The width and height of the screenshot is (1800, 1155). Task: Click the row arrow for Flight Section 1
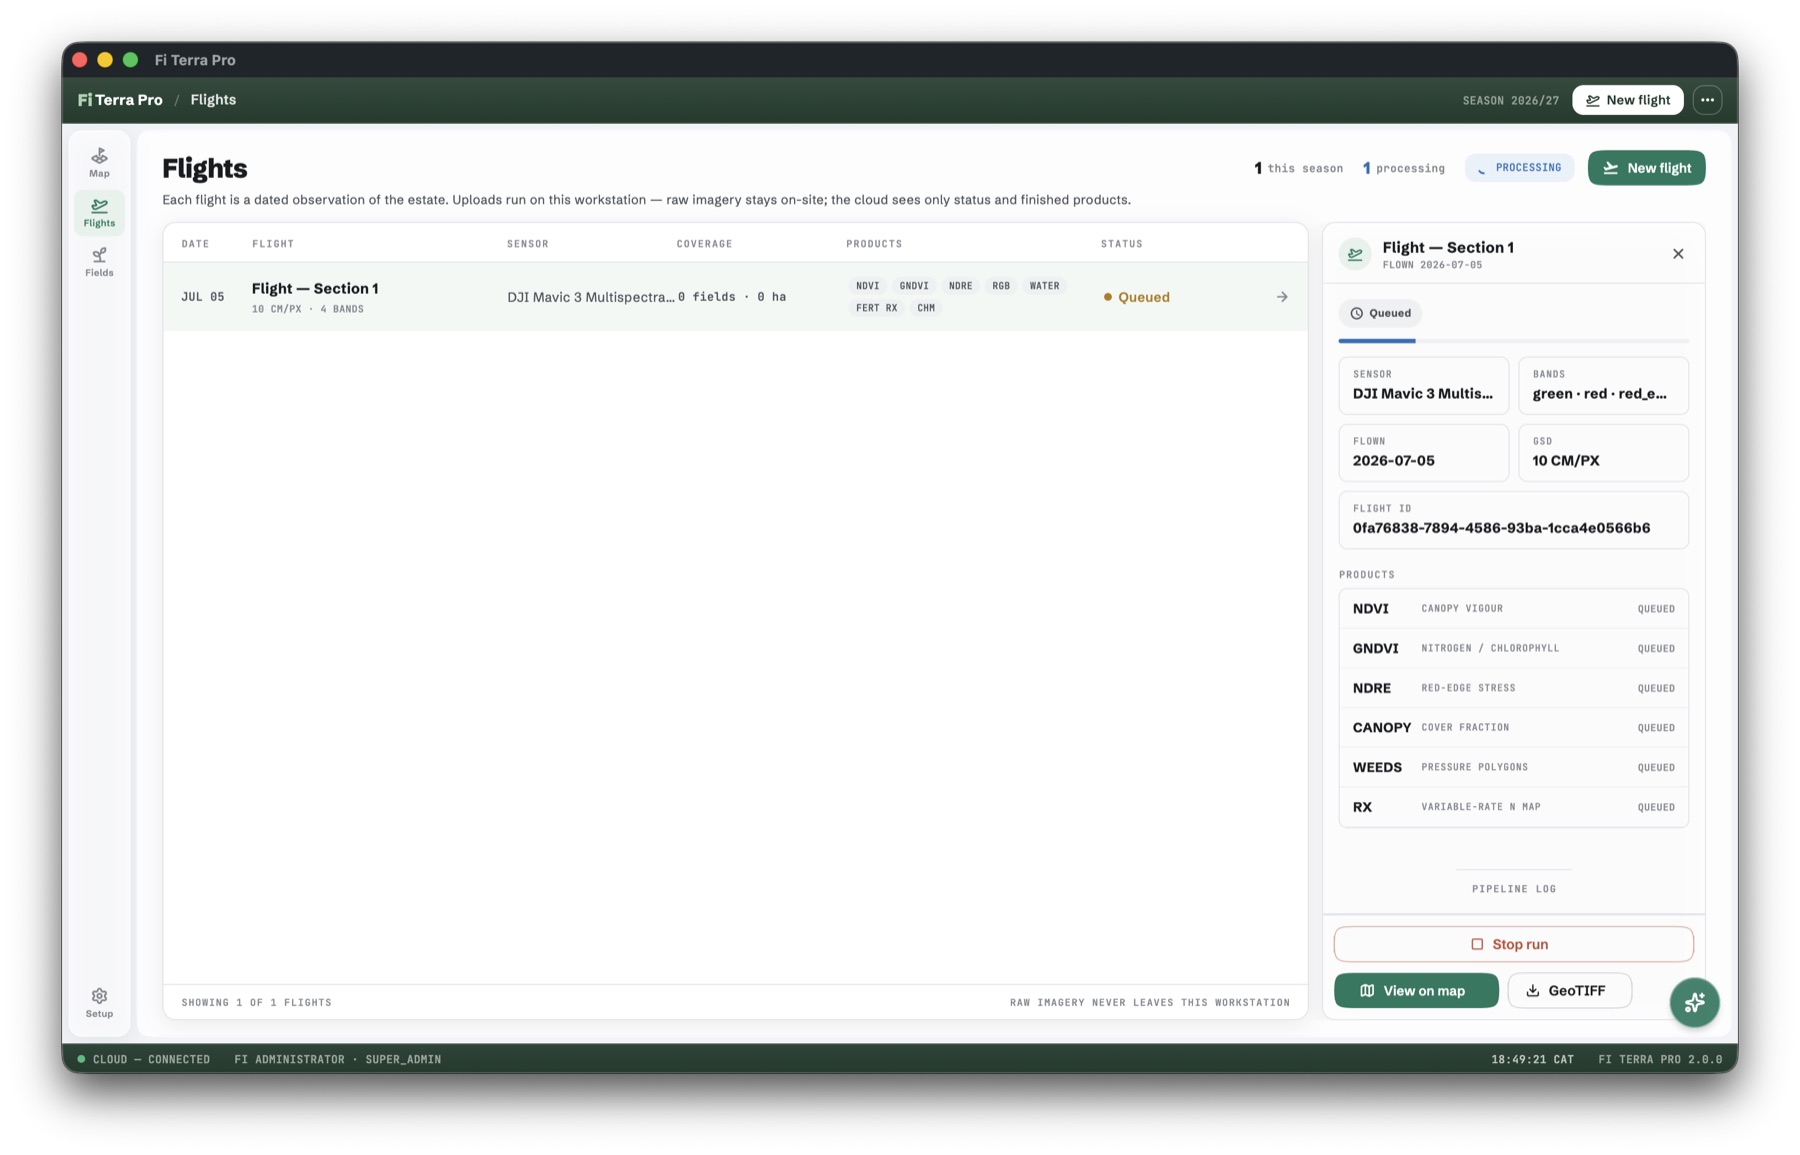point(1282,297)
